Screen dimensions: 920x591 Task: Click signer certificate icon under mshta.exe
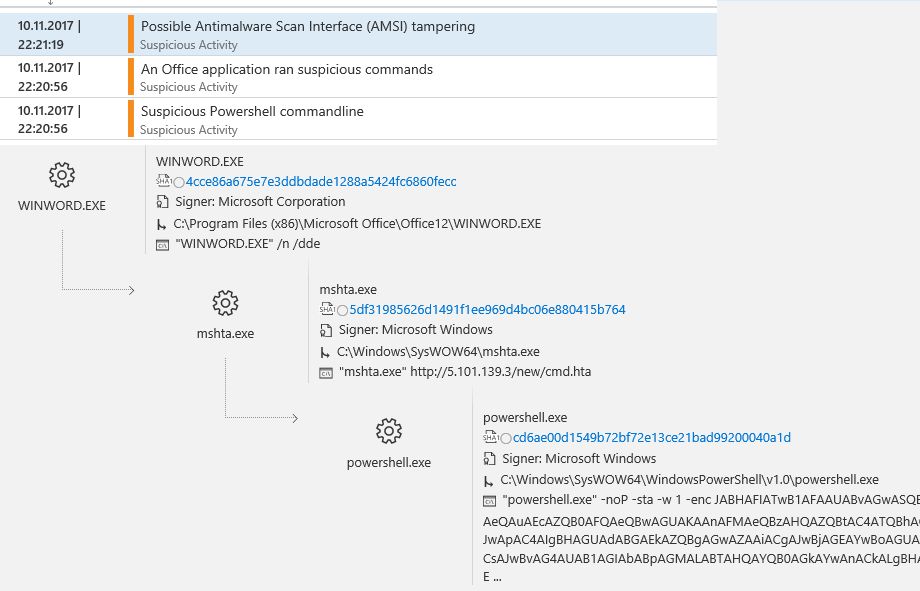click(x=326, y=330)
